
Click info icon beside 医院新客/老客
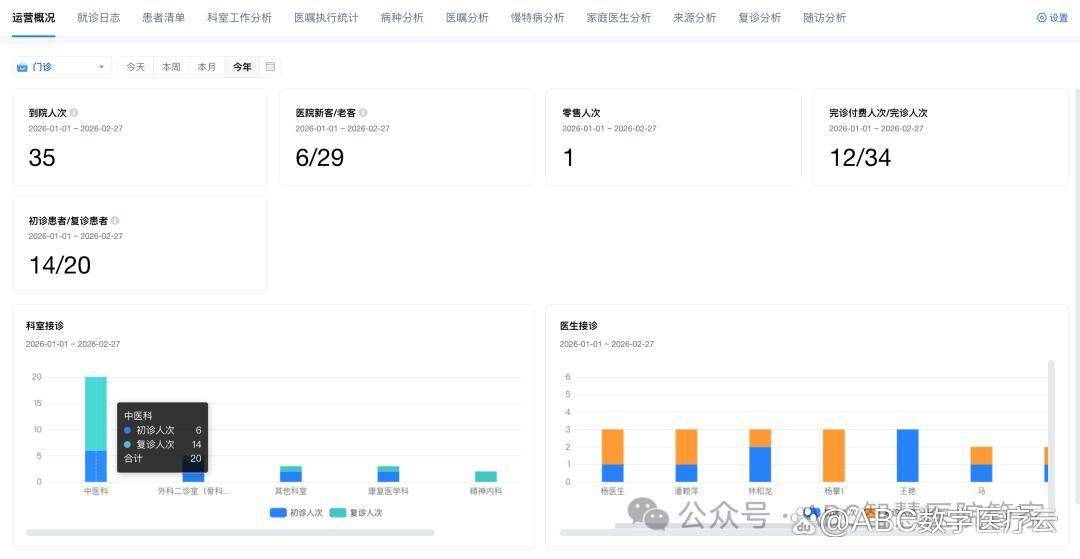click(x=363, y=113)
